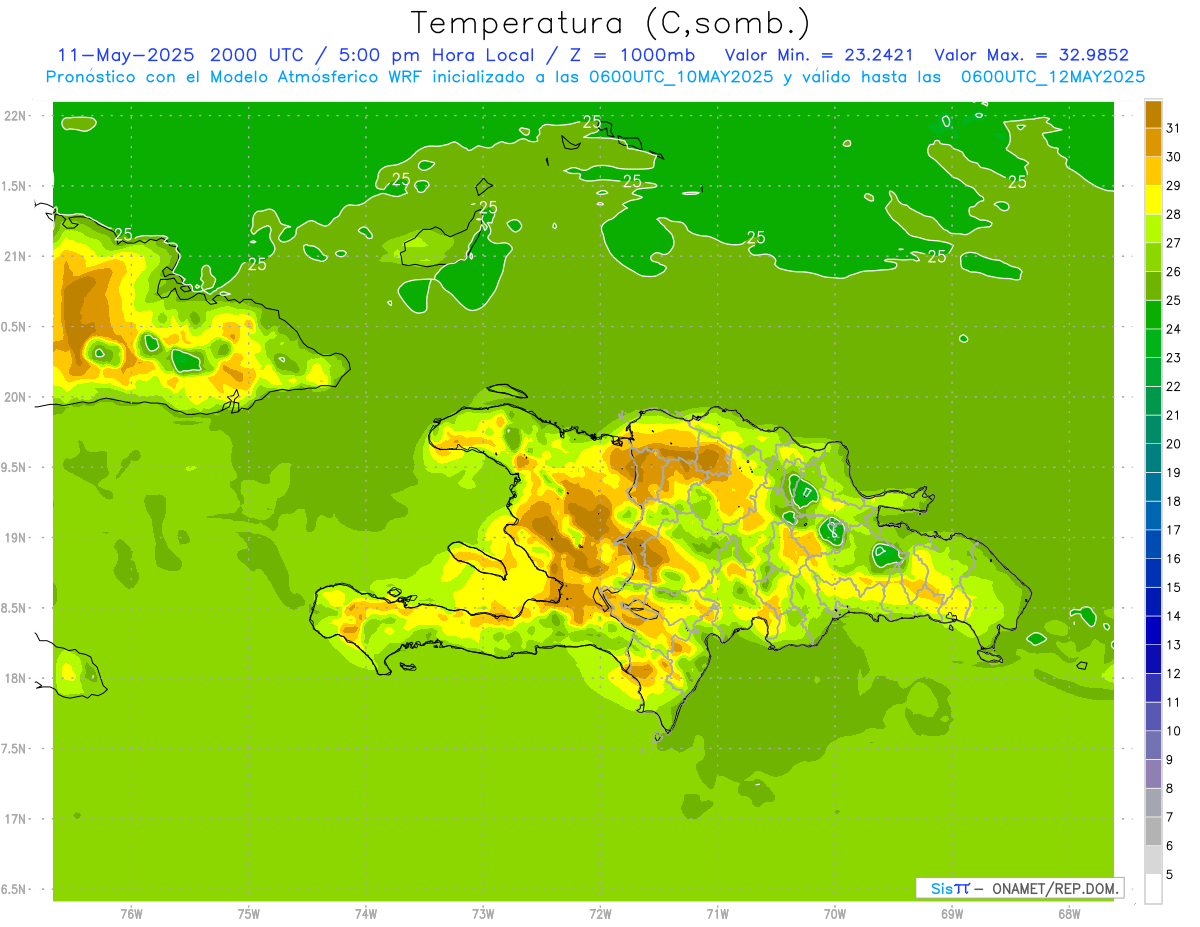The image size is (1200, 927).
Task: Click the '69W' longitude label
Action: tap(952, 913)
